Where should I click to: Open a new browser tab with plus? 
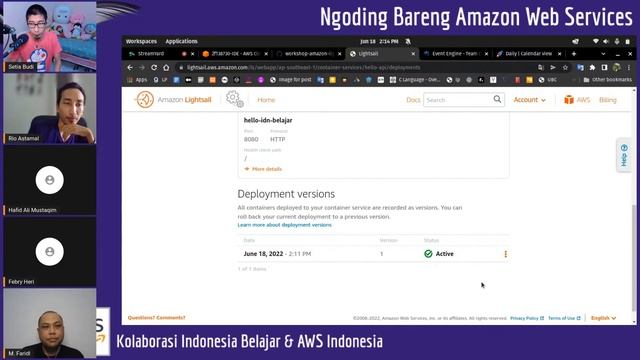click(574, 53)
